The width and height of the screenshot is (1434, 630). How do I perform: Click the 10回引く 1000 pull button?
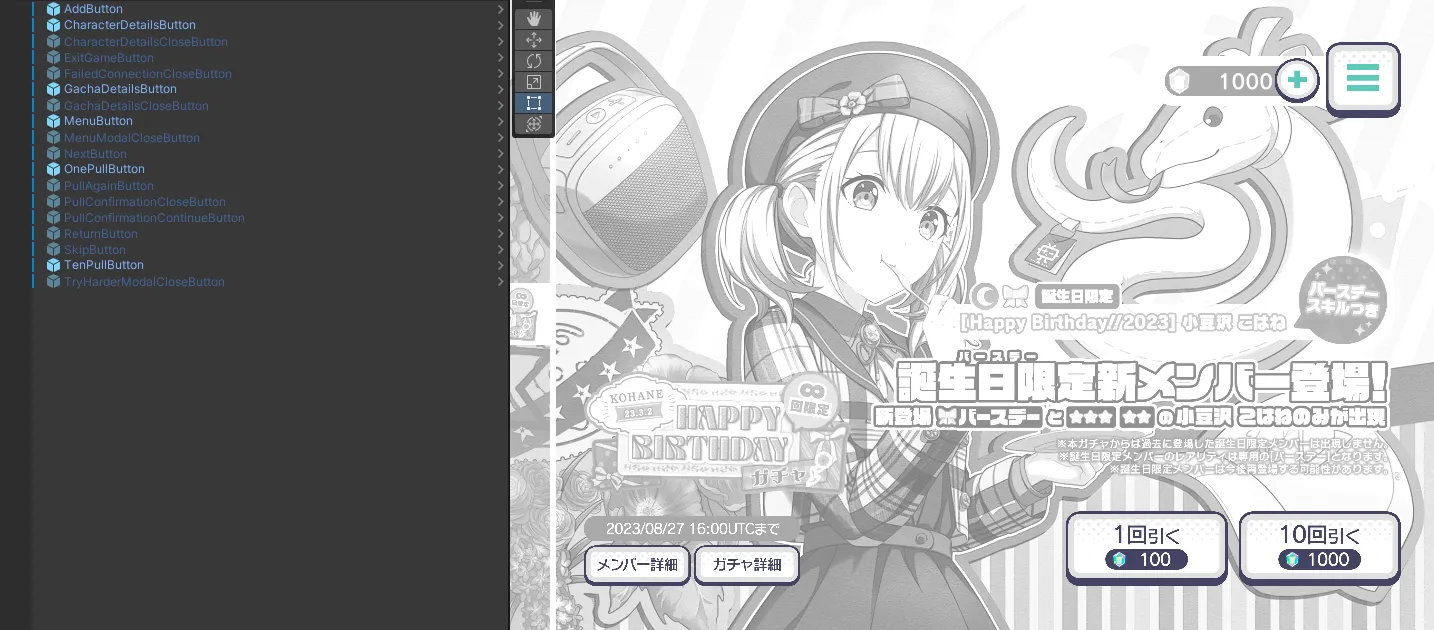(1319, 546)
